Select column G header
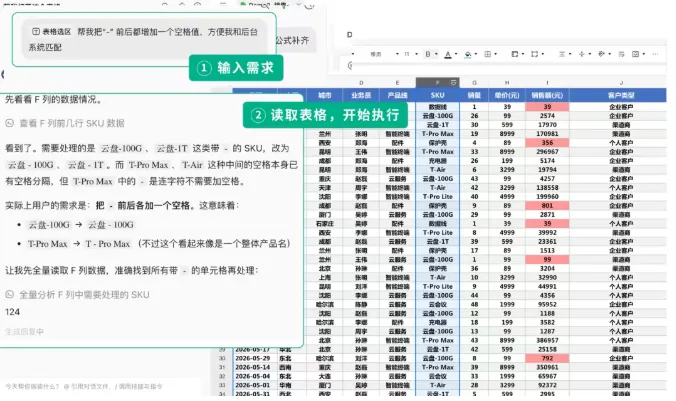The width and height of the screenshot is (676, 401). pyautogui.click(x=474, y=83)
